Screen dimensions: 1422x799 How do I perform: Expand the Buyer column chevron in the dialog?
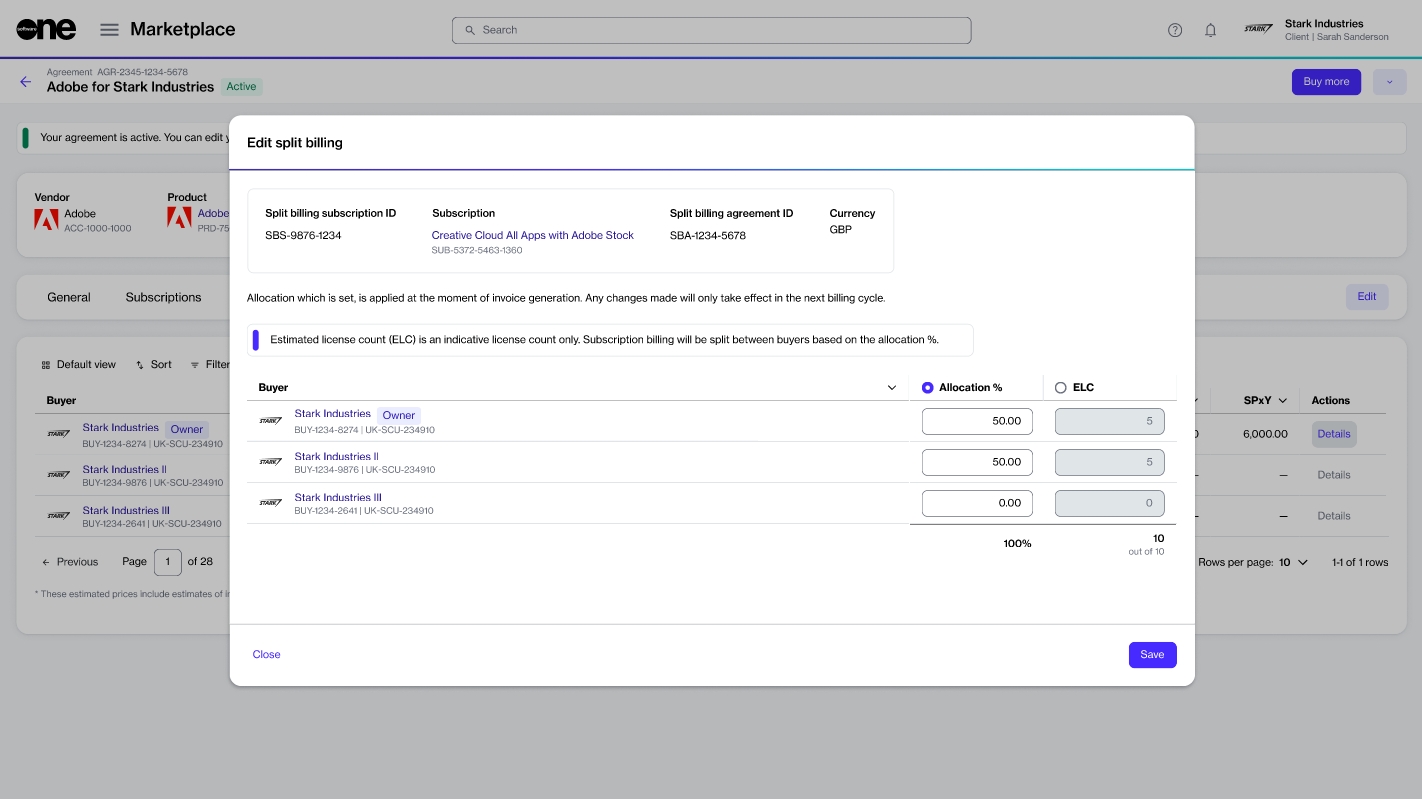[x=892, y=388]
